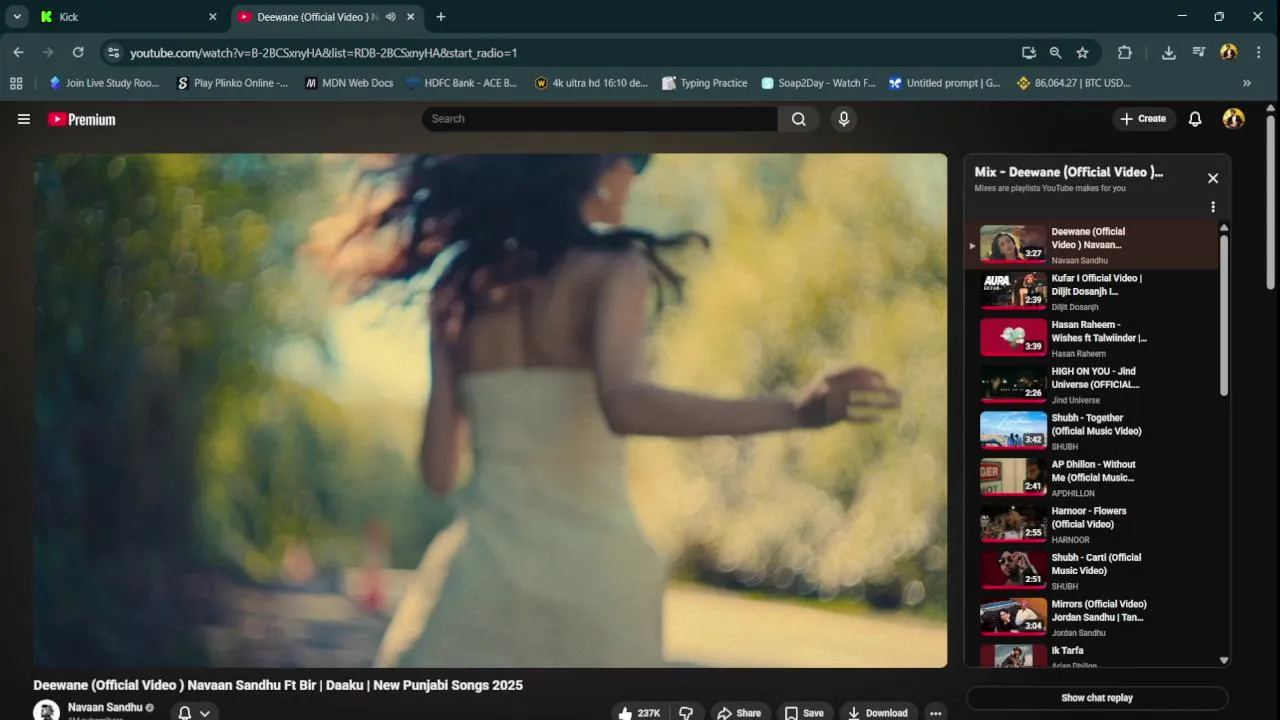Open MDN Web Docs bookmark
The height and width of the screenshot is (720, 1280).
(349, 83)
